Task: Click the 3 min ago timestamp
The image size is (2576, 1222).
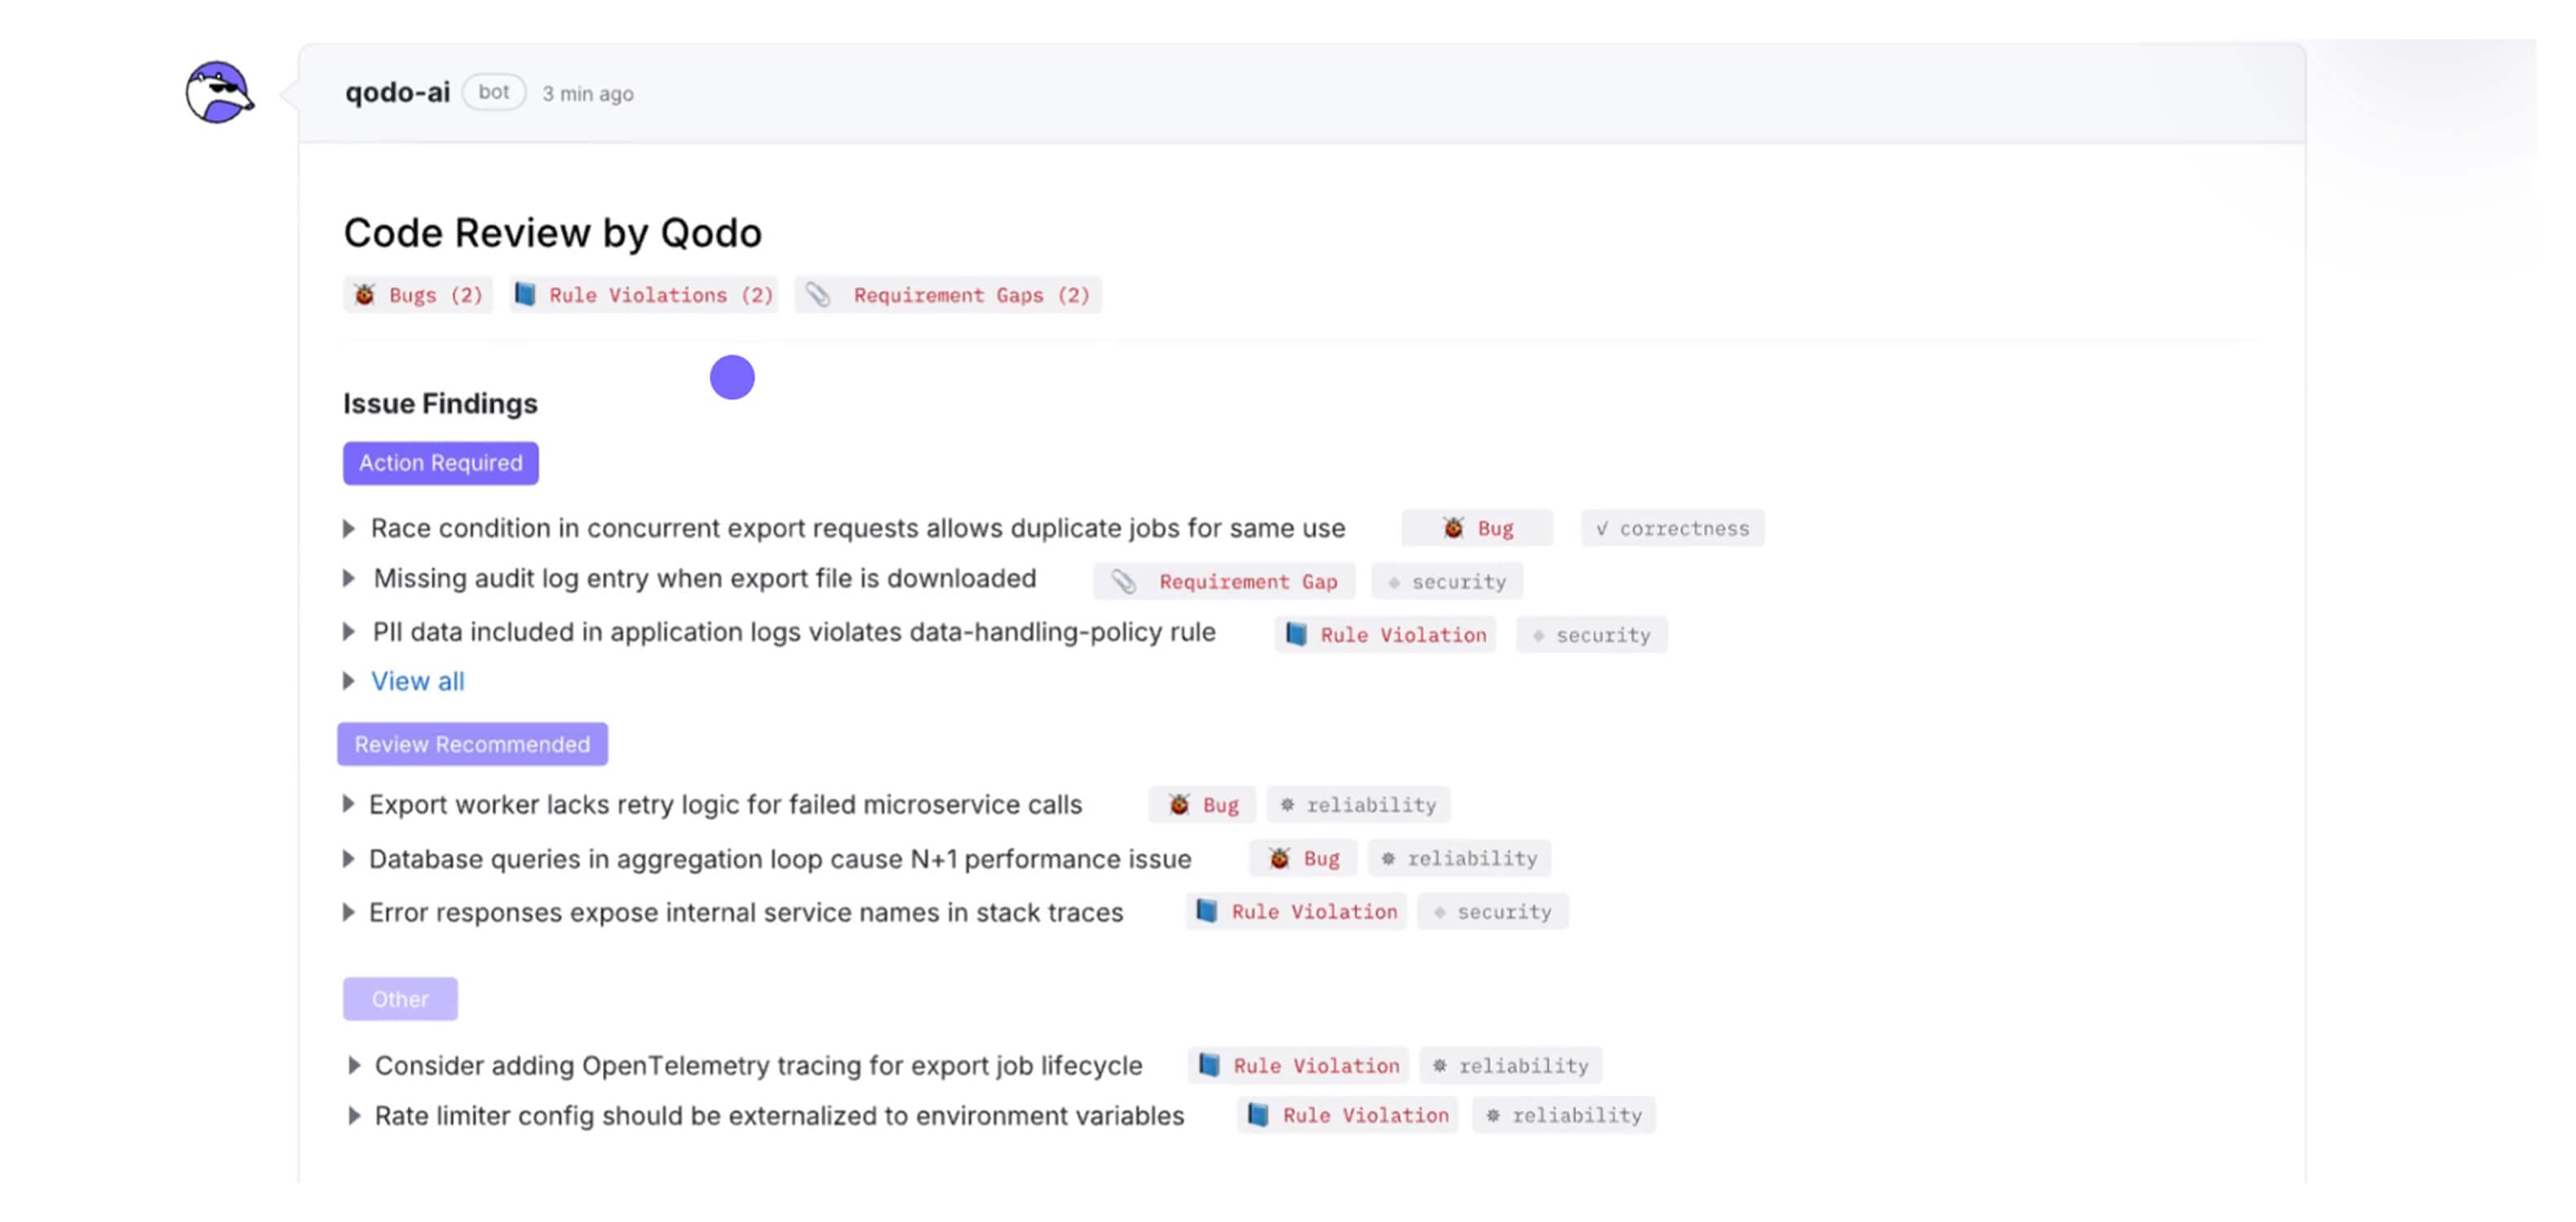Action: click(588, 94)
